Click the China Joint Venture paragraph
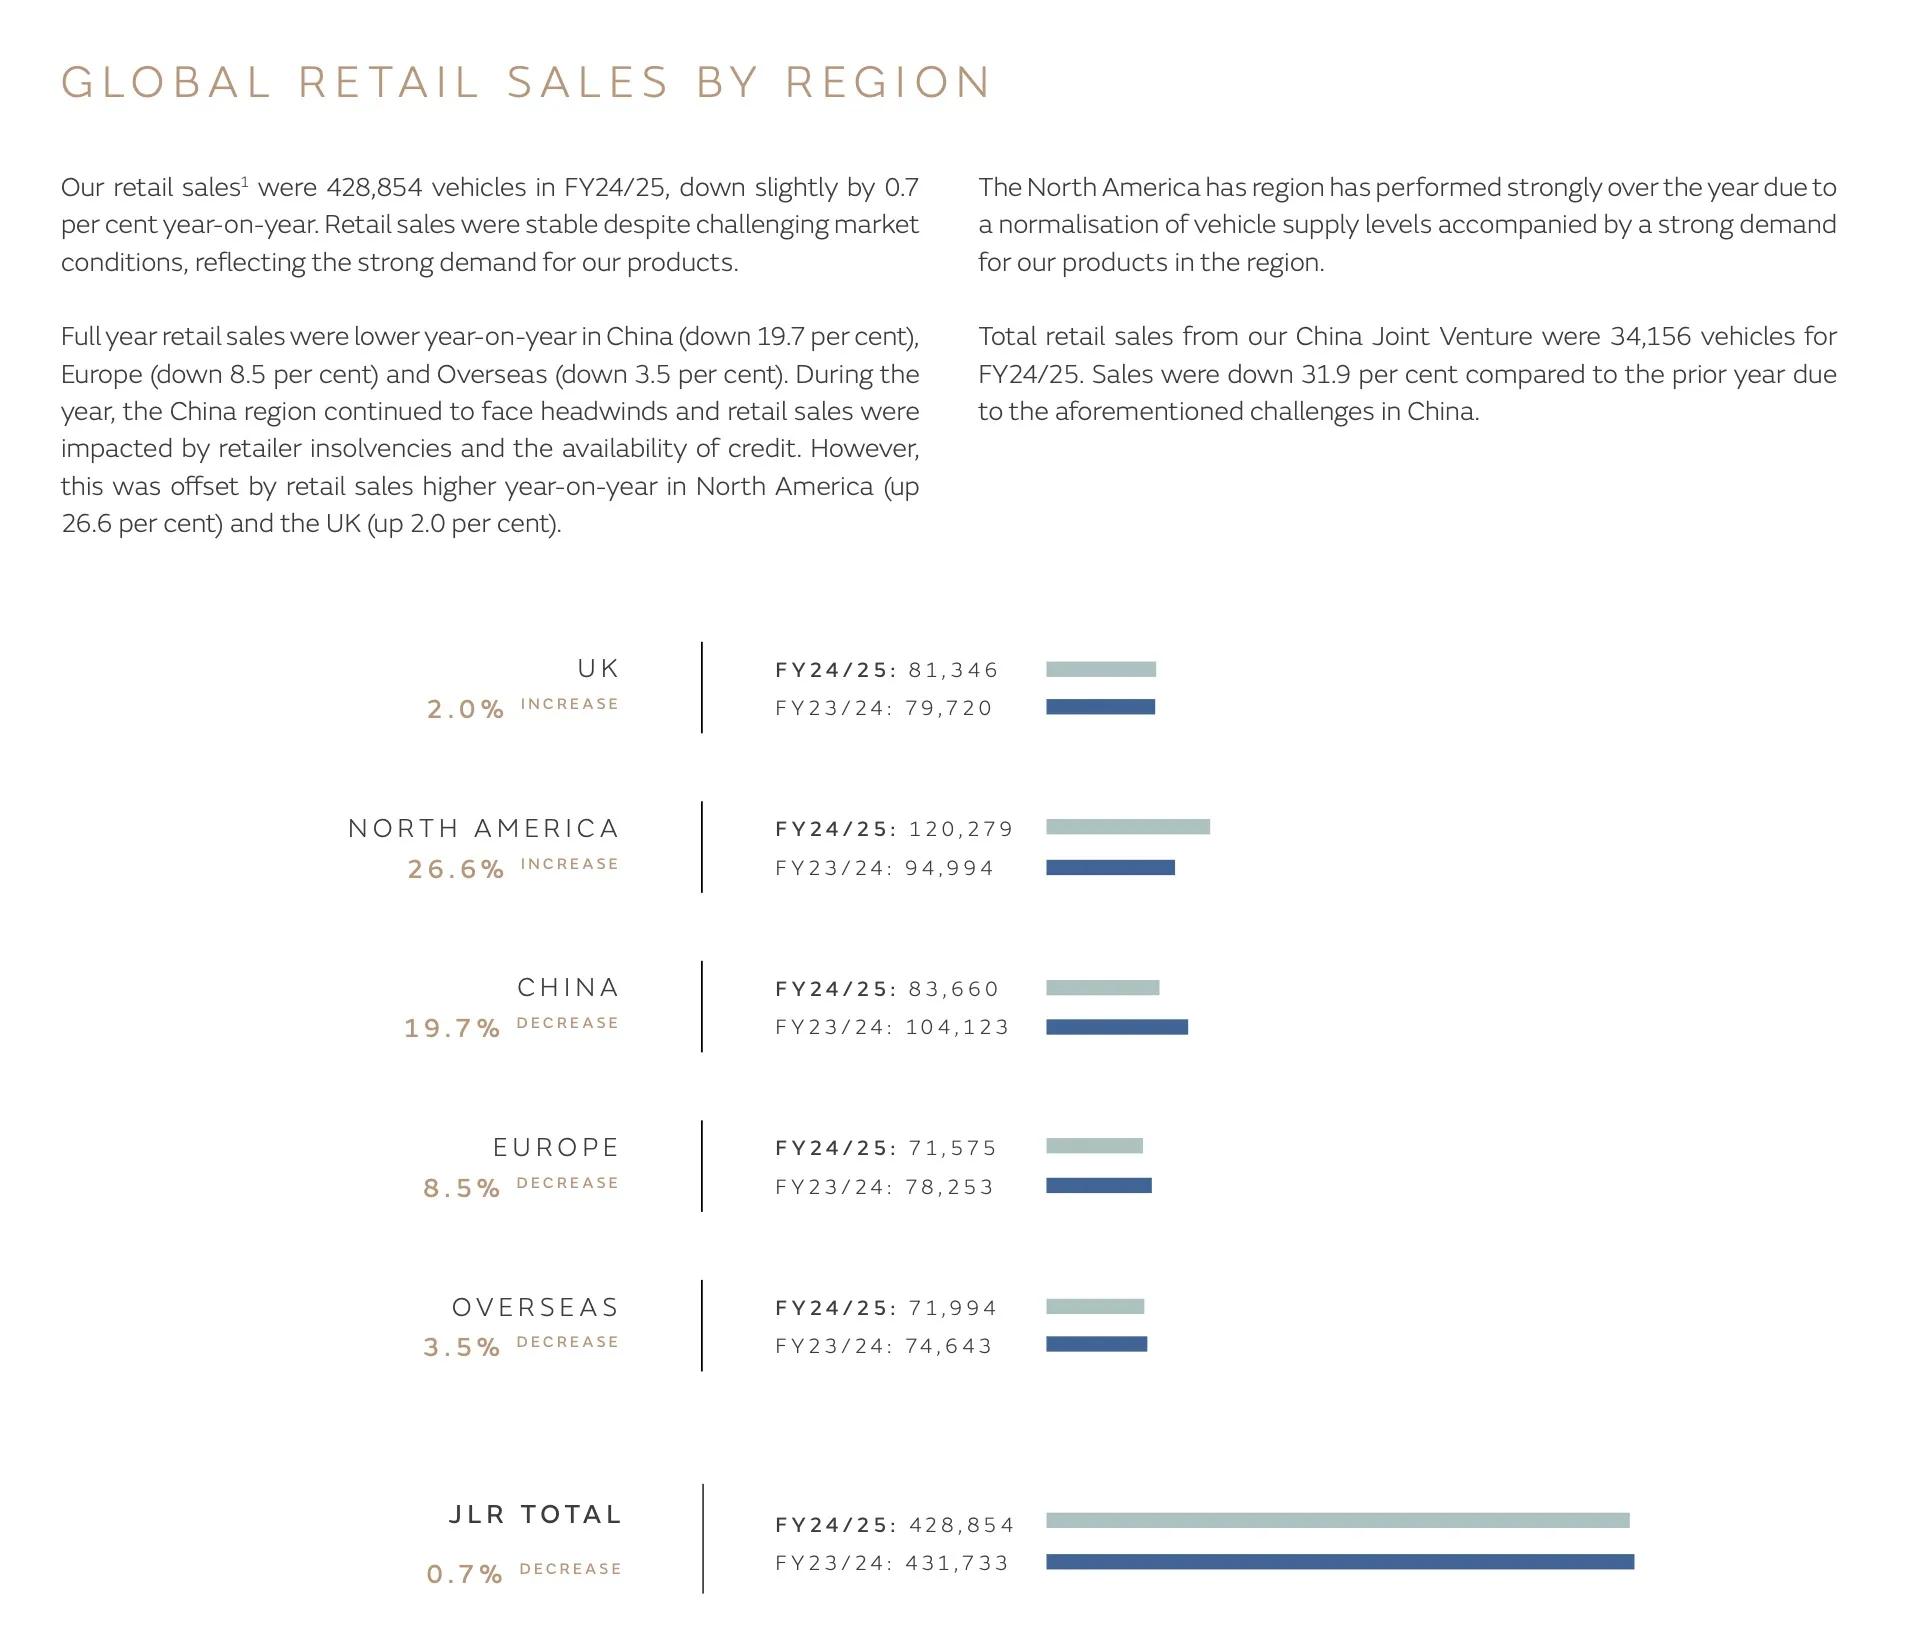The image size is (1926, 1628). pyautogui.click(x=1406, y=374)
